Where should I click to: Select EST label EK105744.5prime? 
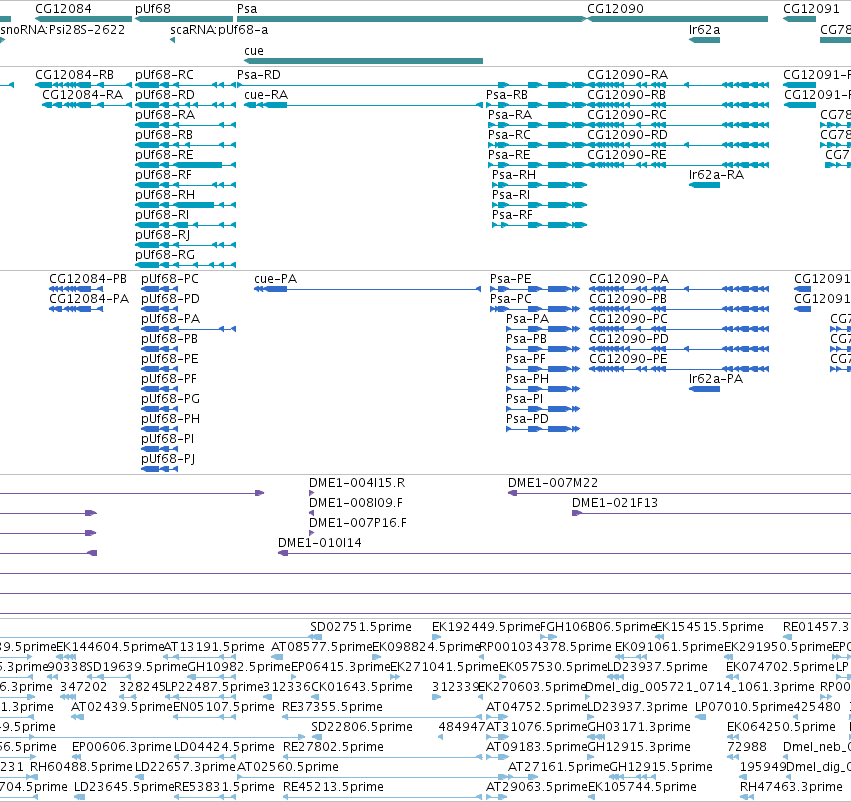tap(643, 786)
